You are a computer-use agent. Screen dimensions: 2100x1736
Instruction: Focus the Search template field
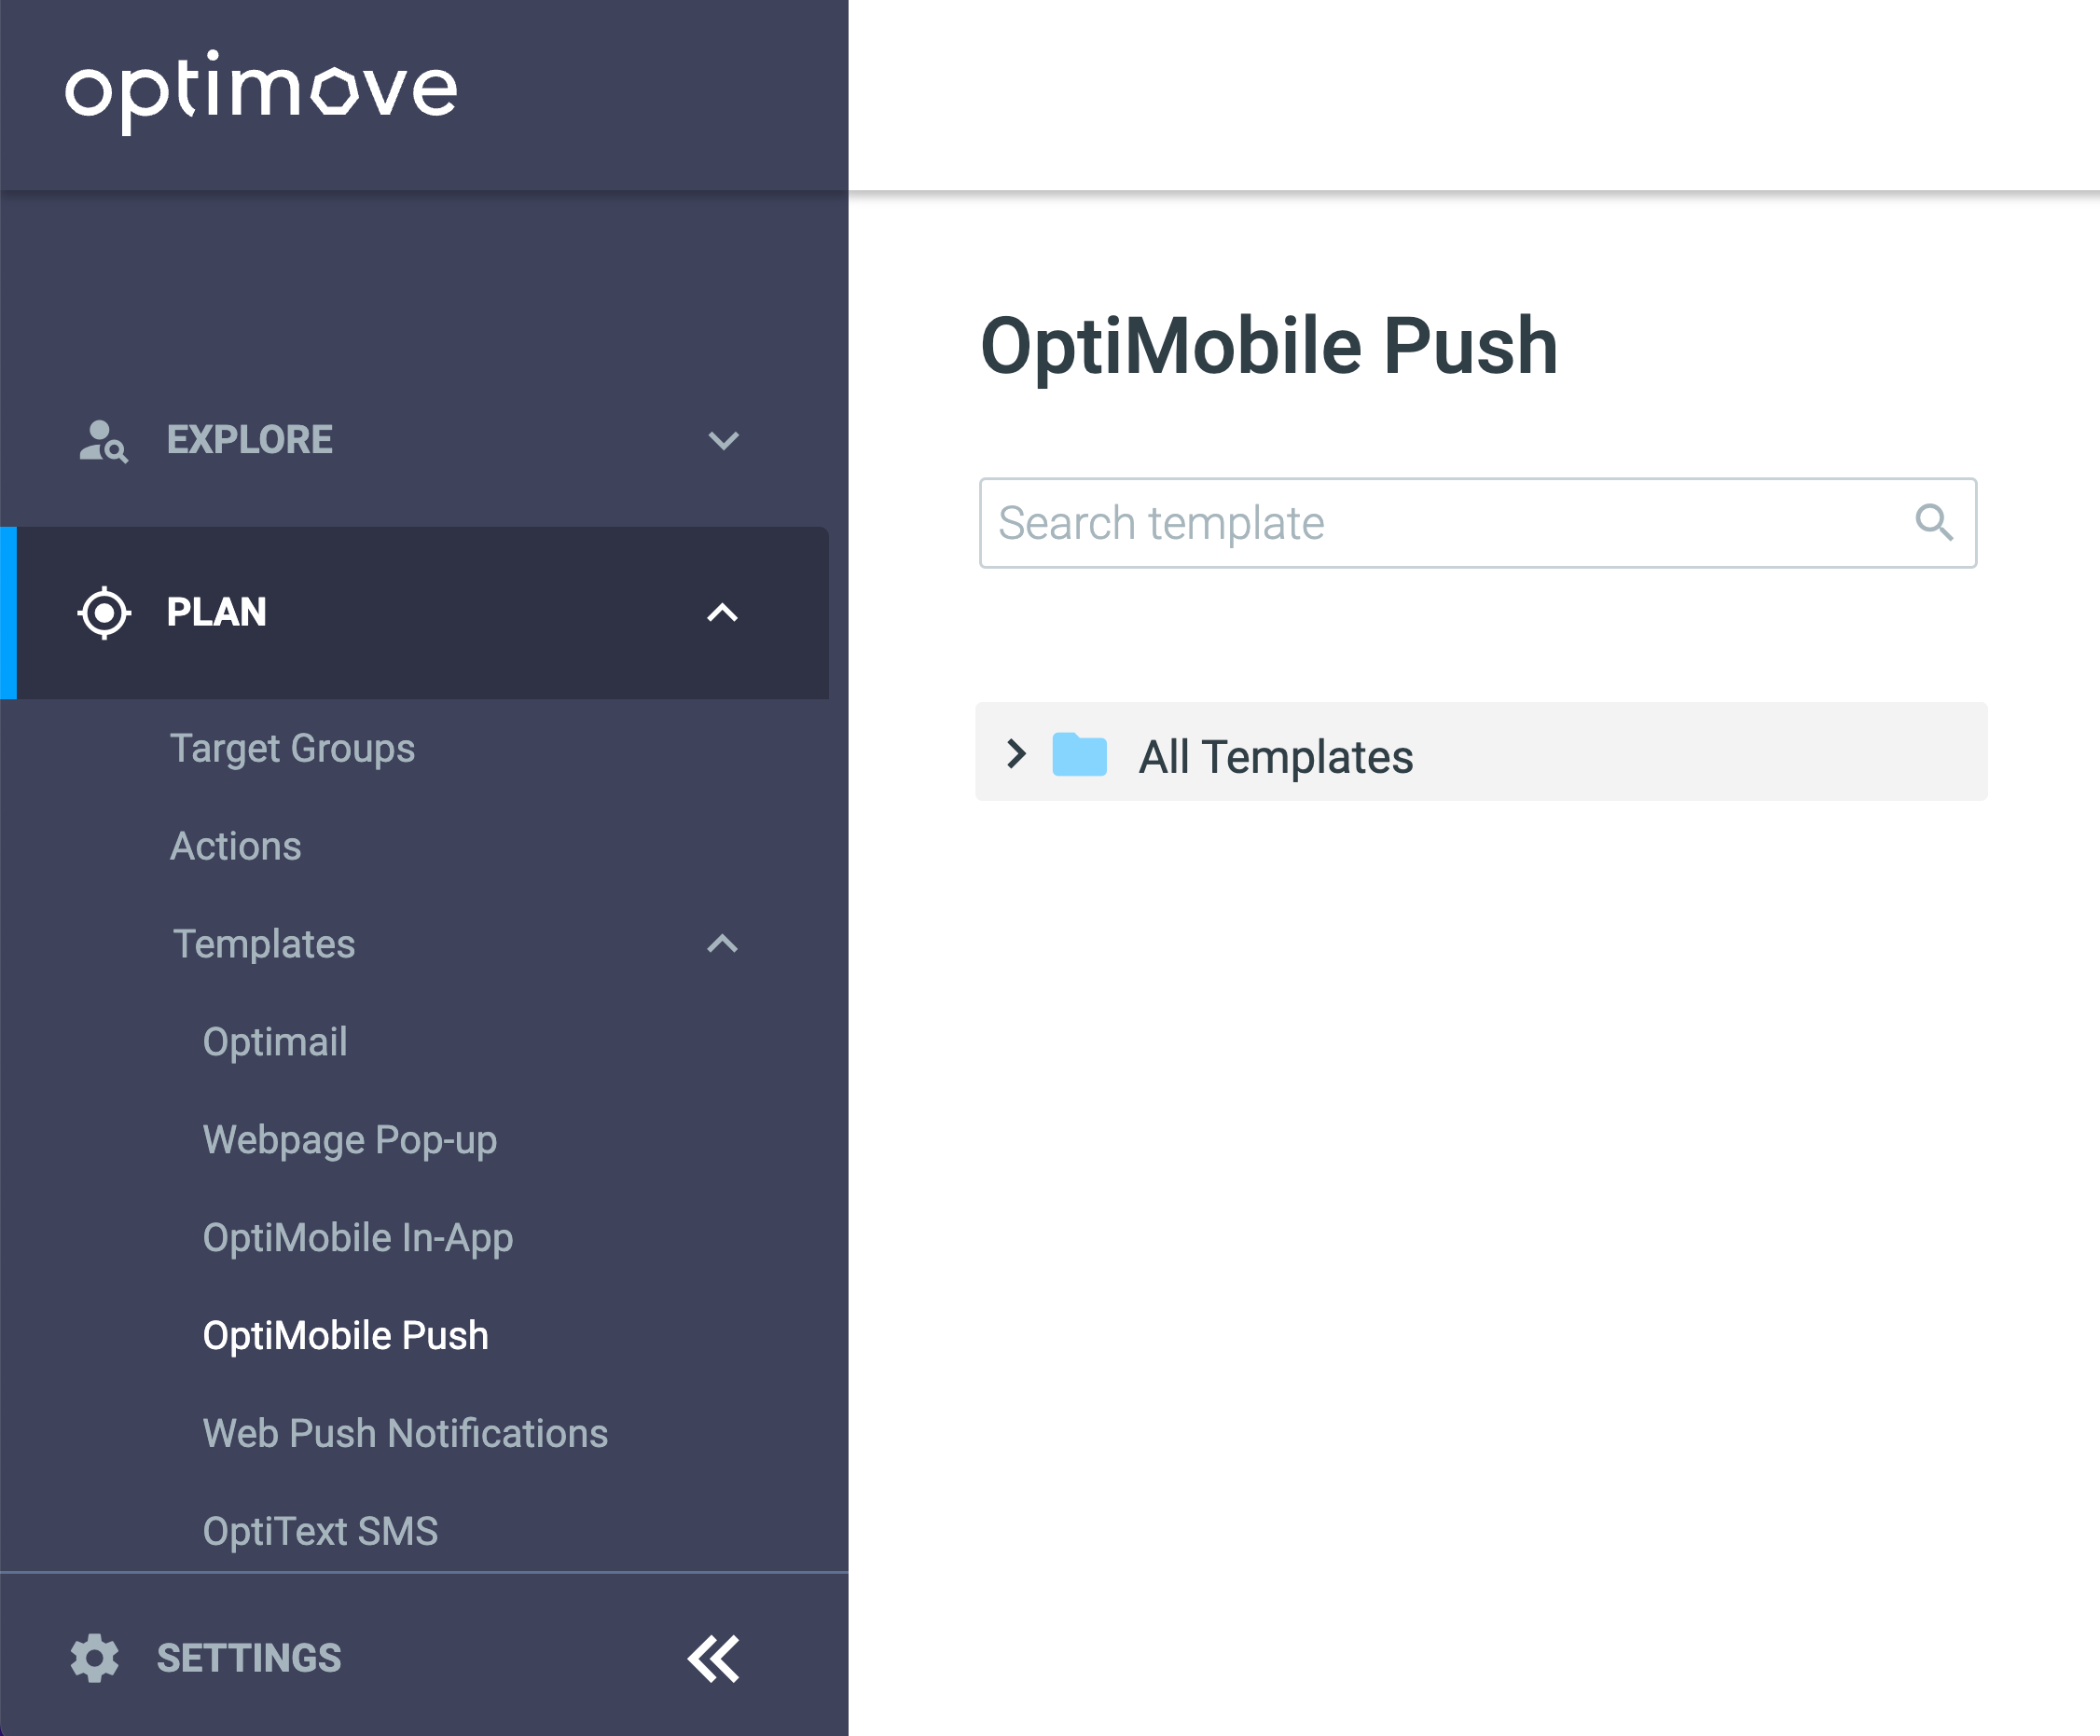(1478, 523)
